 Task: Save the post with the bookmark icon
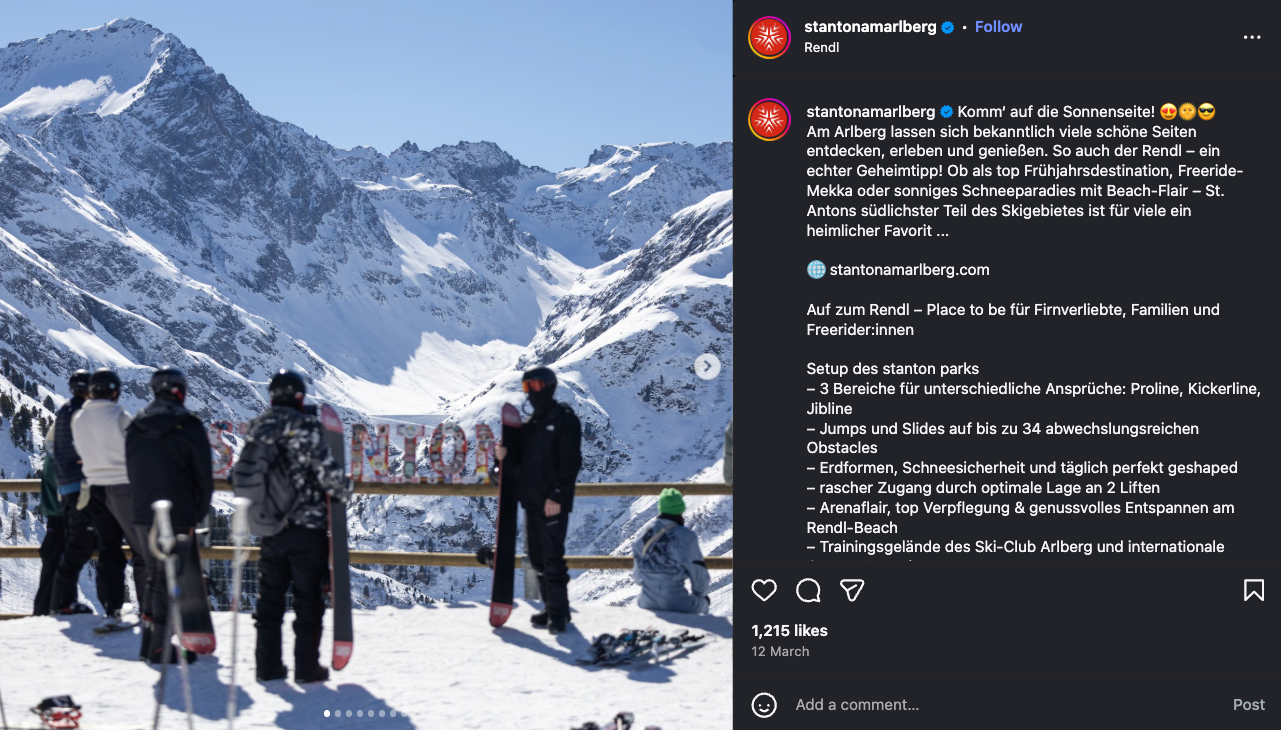[1254, 590]
